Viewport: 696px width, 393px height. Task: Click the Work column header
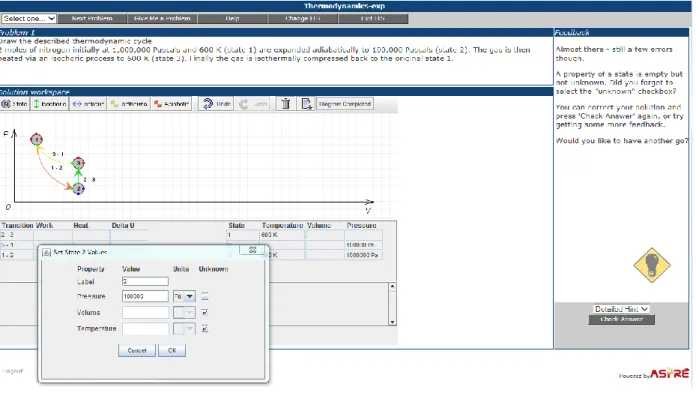point(44,226)
